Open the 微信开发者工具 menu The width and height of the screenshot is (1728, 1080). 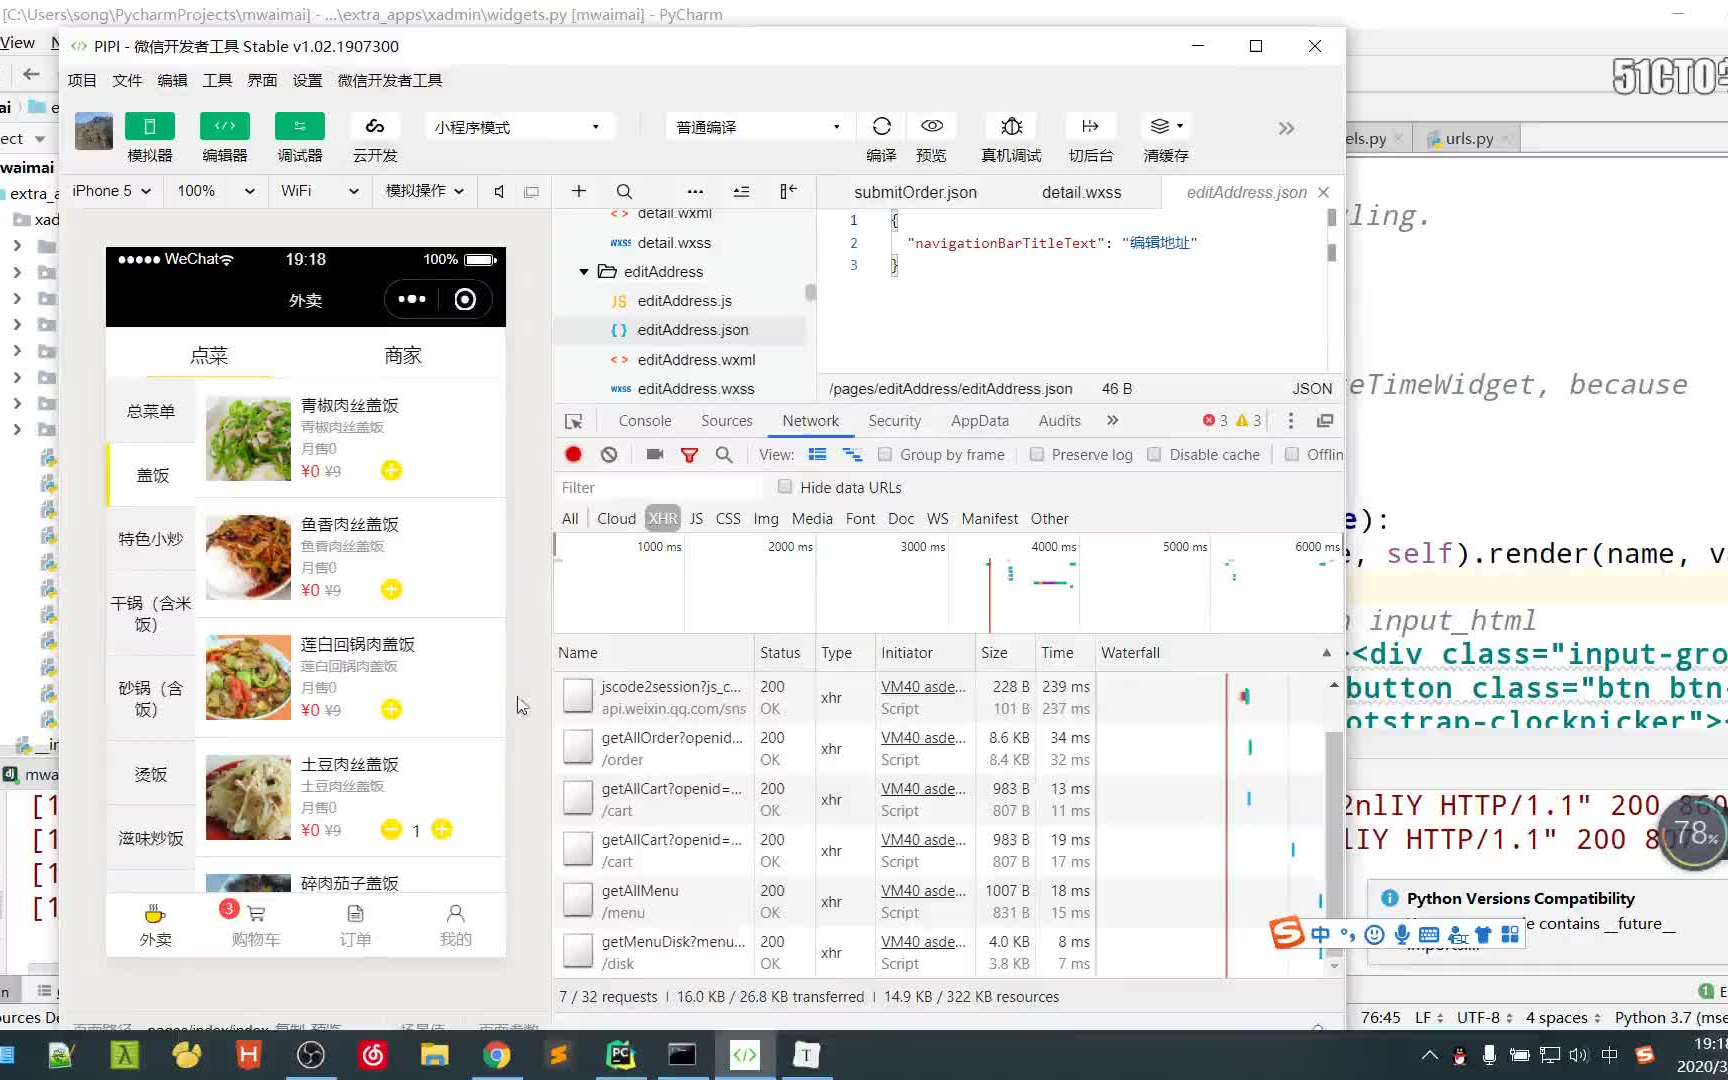390,80
